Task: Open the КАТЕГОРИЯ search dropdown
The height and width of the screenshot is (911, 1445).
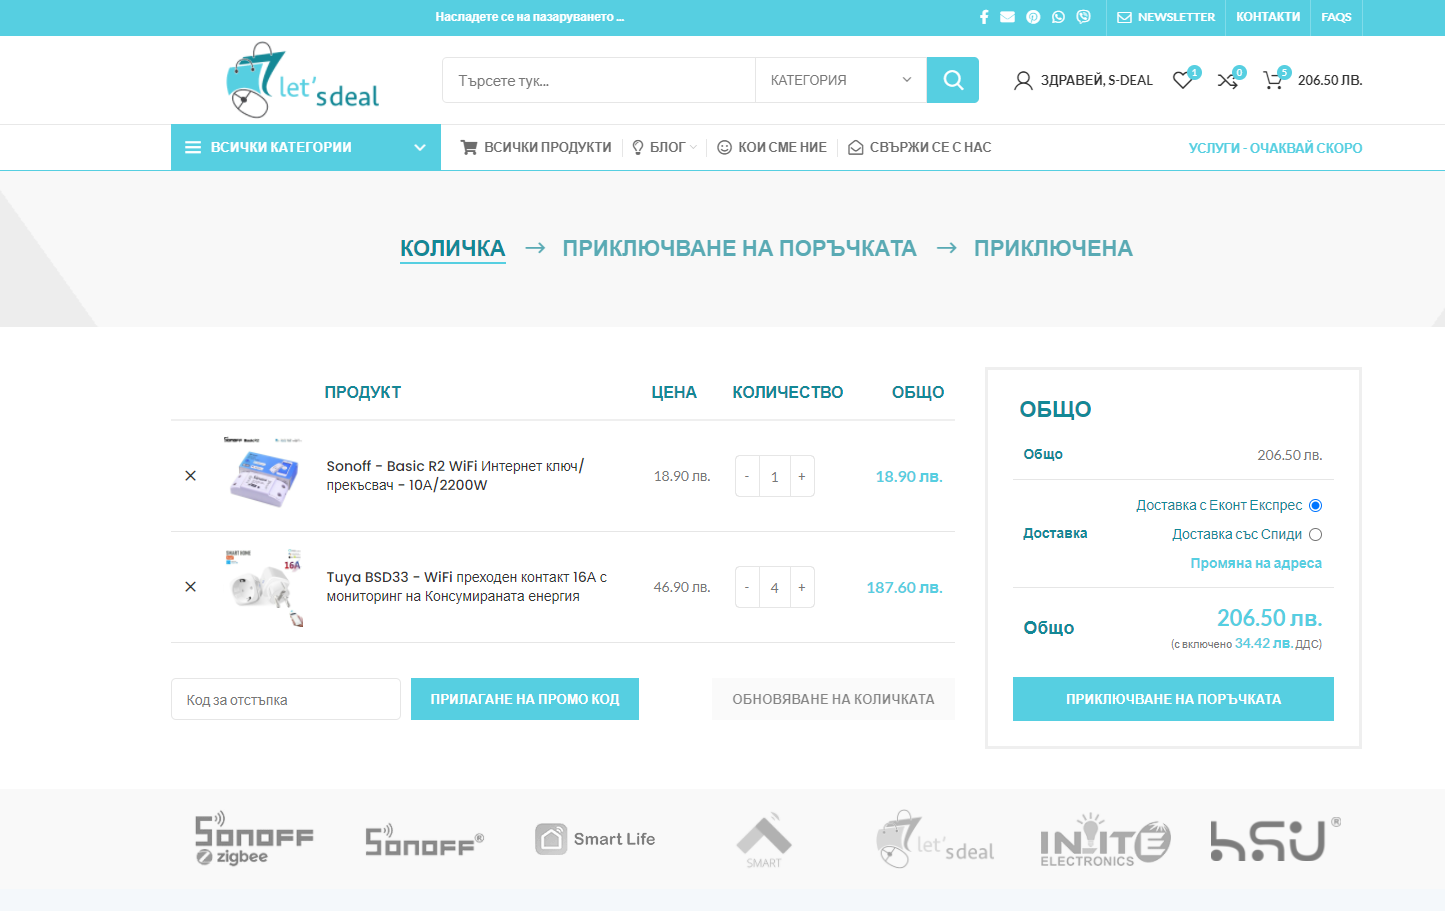Action: (841, 80)
